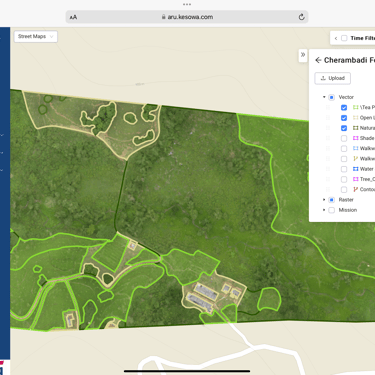Click the aru.kesowa.com address bar
The width and height of the screenshot is (375, 375).
(x=187, y=17)
